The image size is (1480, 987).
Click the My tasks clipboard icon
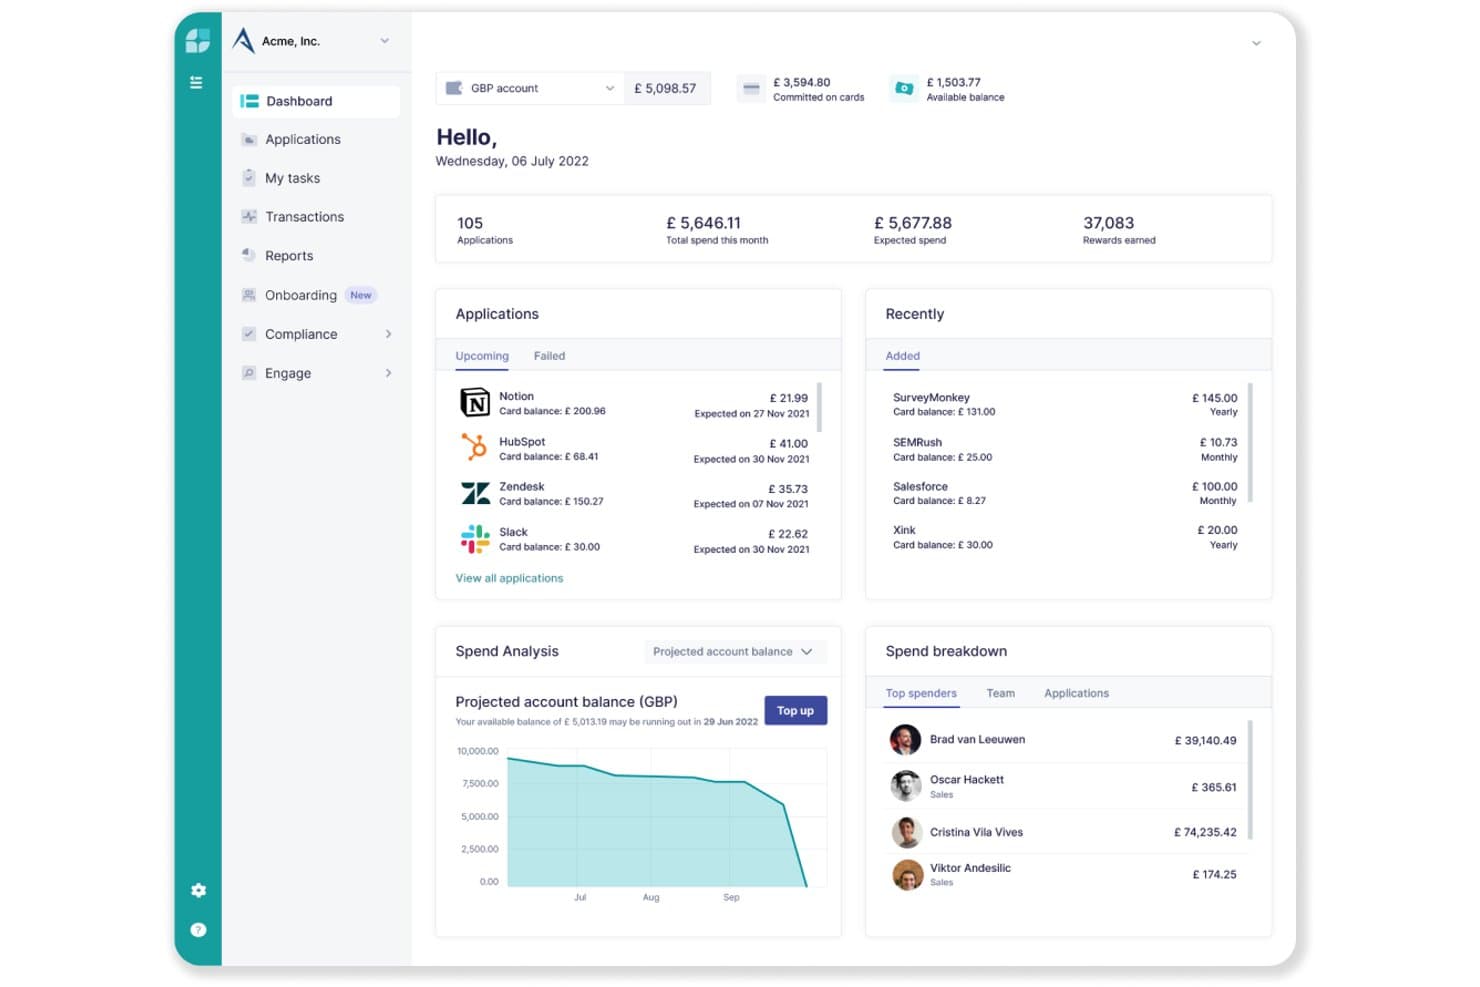pyautogui.click(x=249, y=178)
